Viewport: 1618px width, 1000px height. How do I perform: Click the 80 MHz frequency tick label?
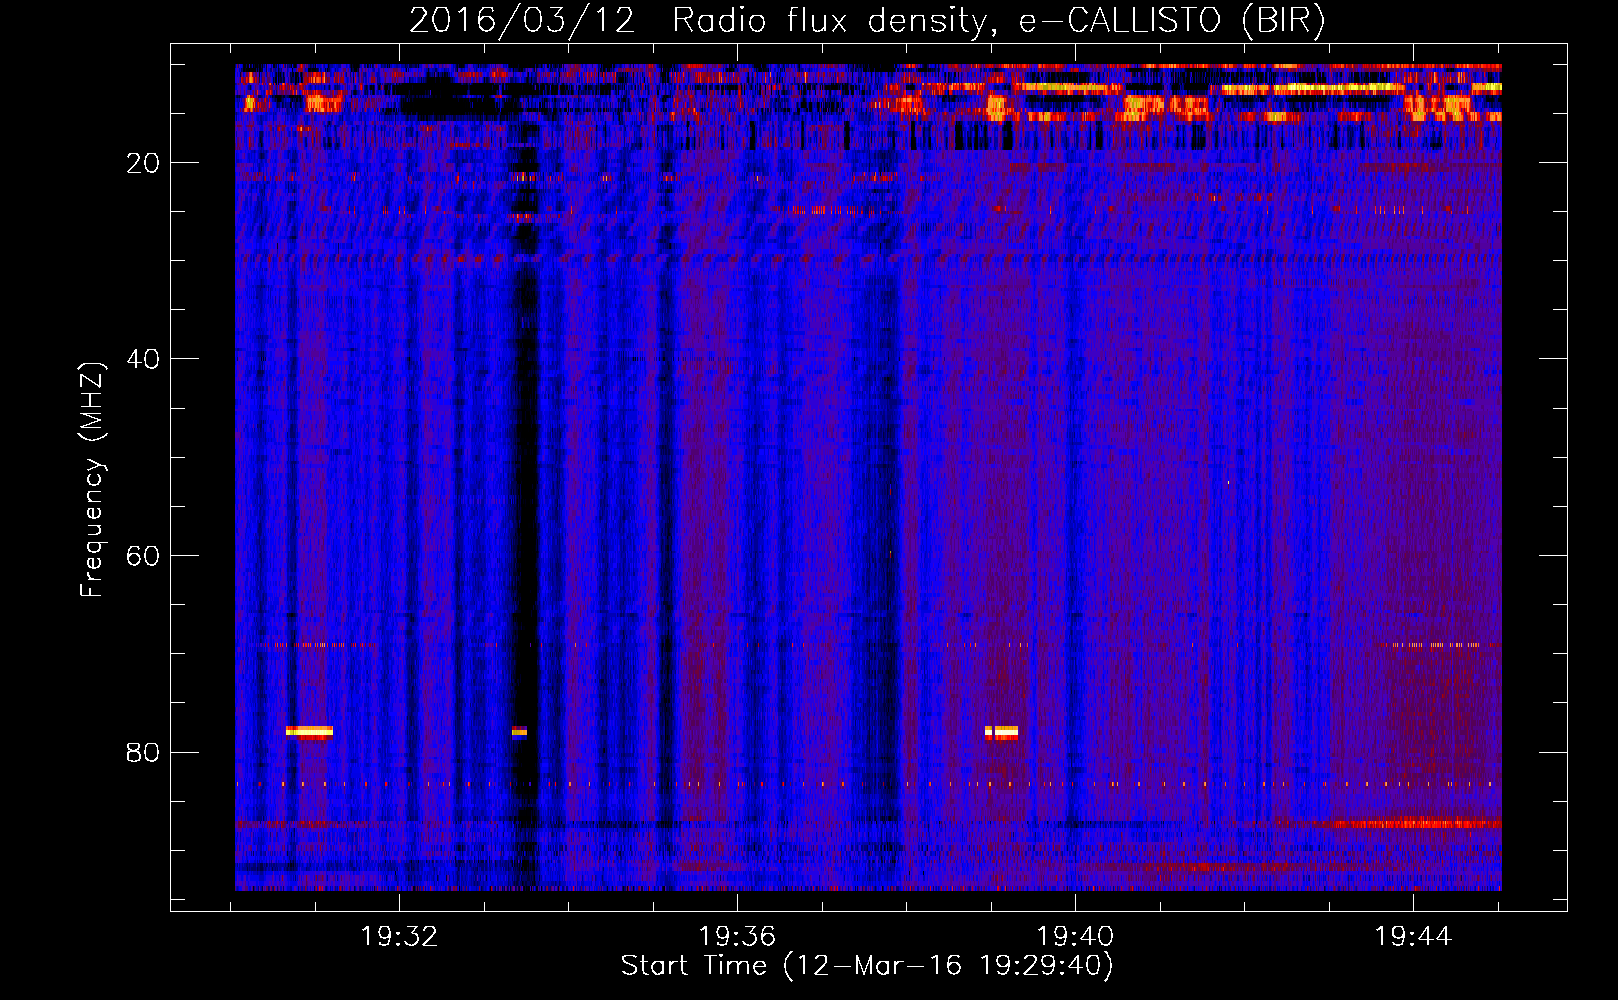click(143, 752)
